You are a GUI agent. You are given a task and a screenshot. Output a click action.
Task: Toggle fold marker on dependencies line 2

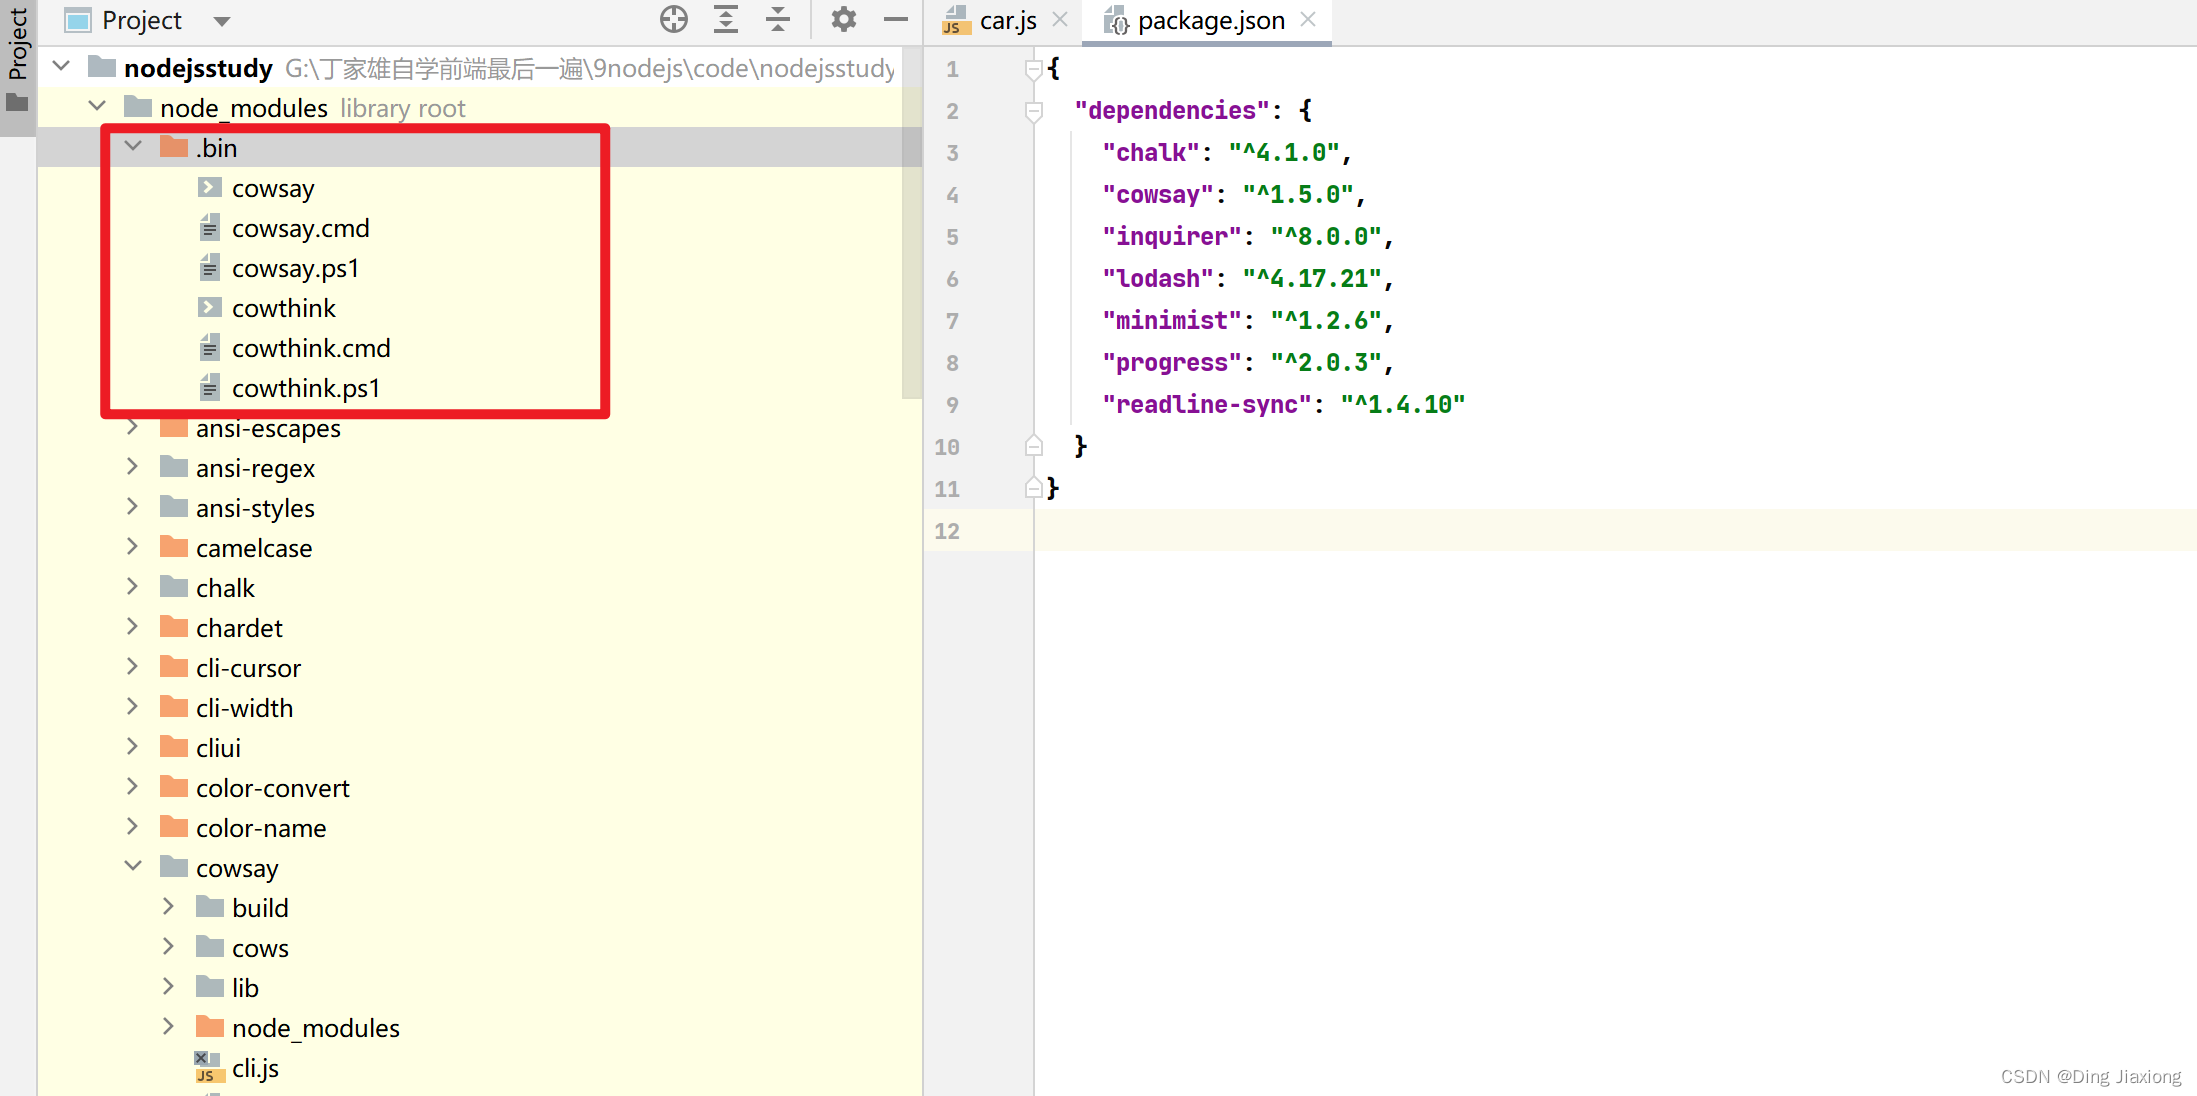(x=1034, y=111)
